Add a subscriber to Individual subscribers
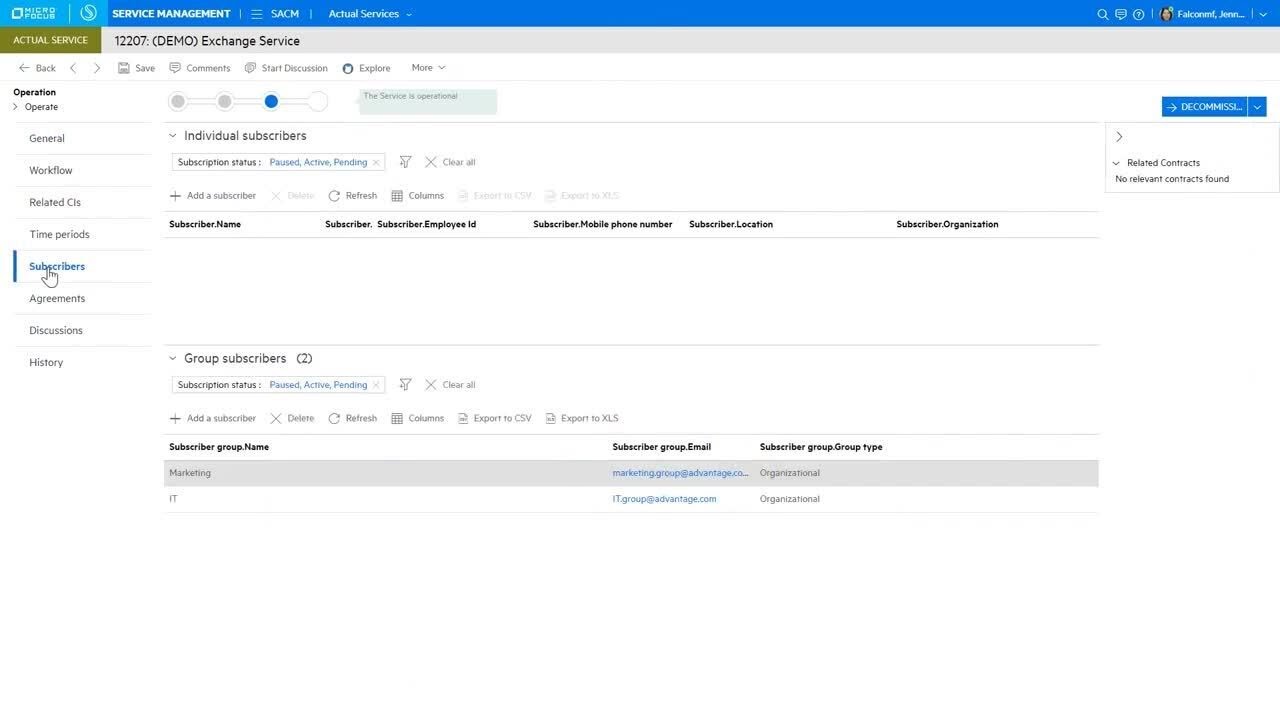Screen dimensions: 1280x720 pos(213,196)
